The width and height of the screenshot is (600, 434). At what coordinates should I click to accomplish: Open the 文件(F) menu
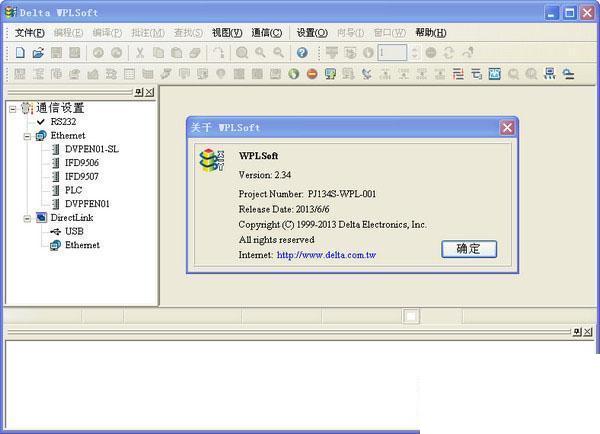[29, 33]
